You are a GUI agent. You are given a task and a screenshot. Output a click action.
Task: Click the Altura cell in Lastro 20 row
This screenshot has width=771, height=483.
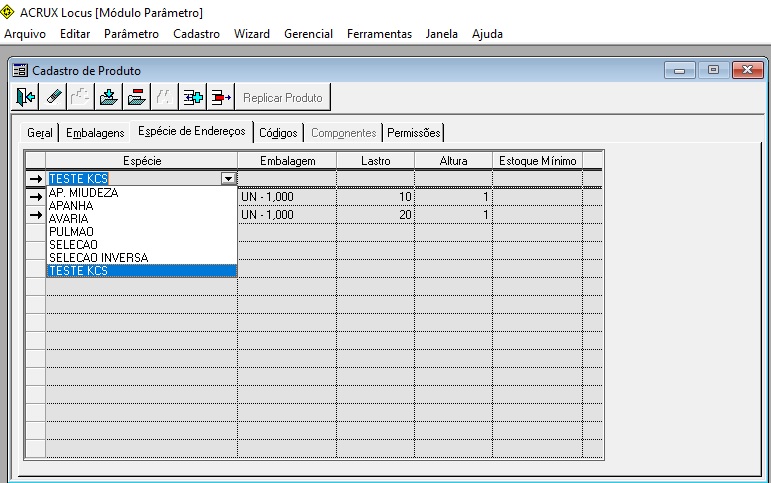pyautogui.click(x=453, y=215)
